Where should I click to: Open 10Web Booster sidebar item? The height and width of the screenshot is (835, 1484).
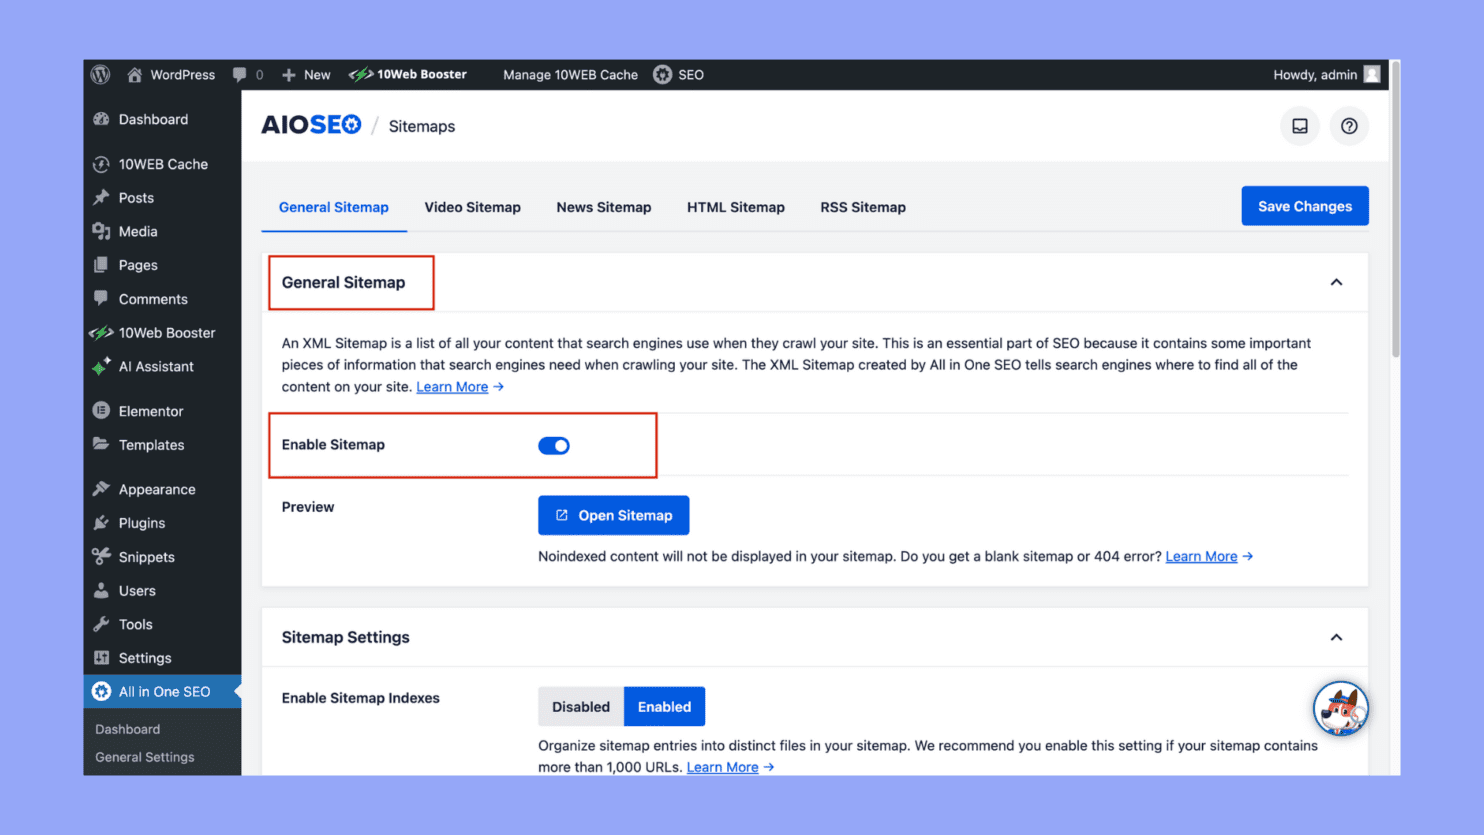click(162, 333)
